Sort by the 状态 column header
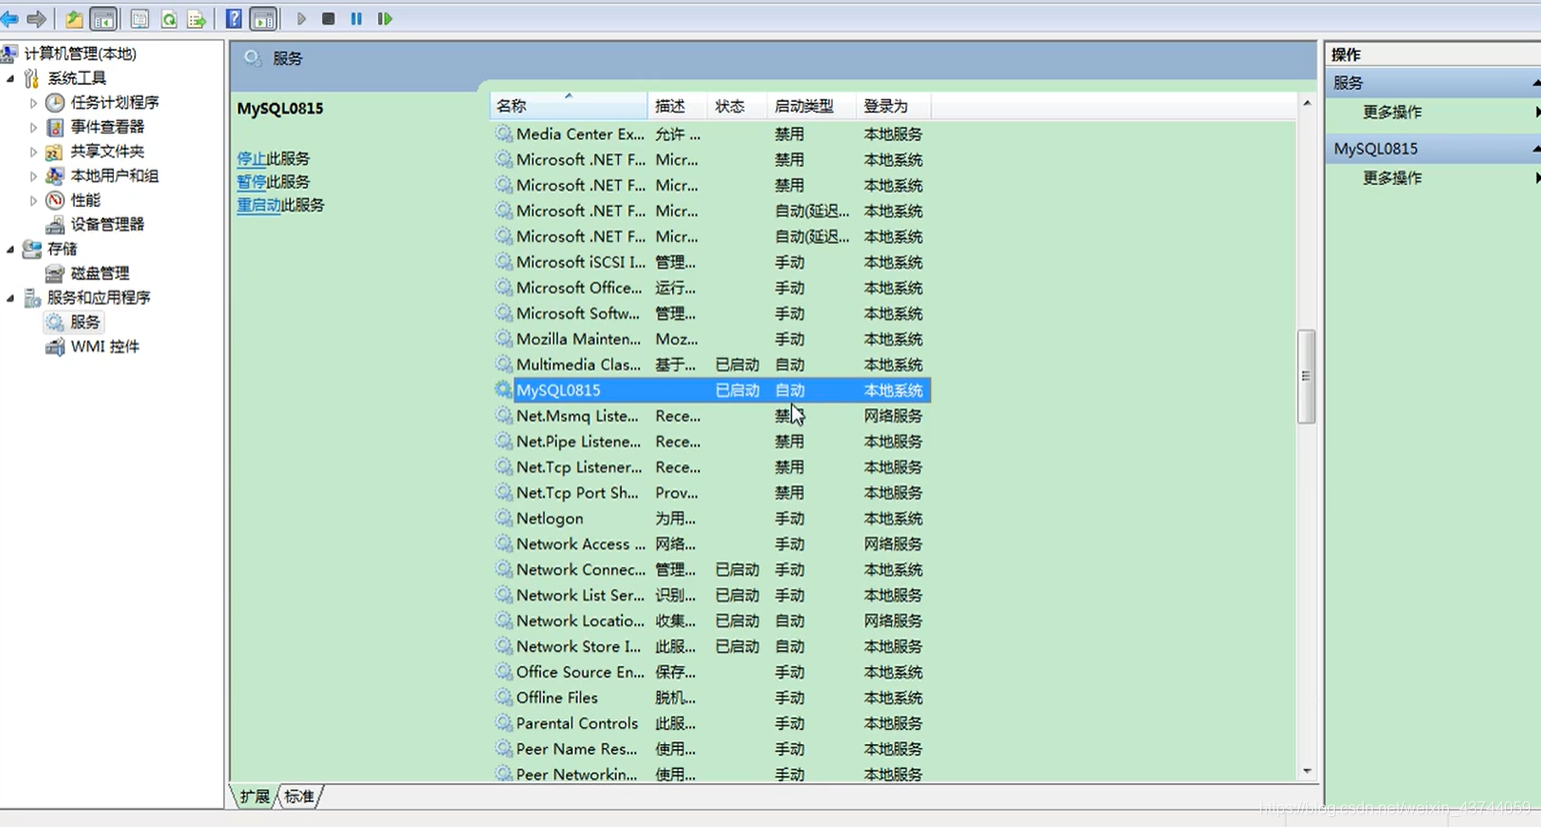 [737, 106]
